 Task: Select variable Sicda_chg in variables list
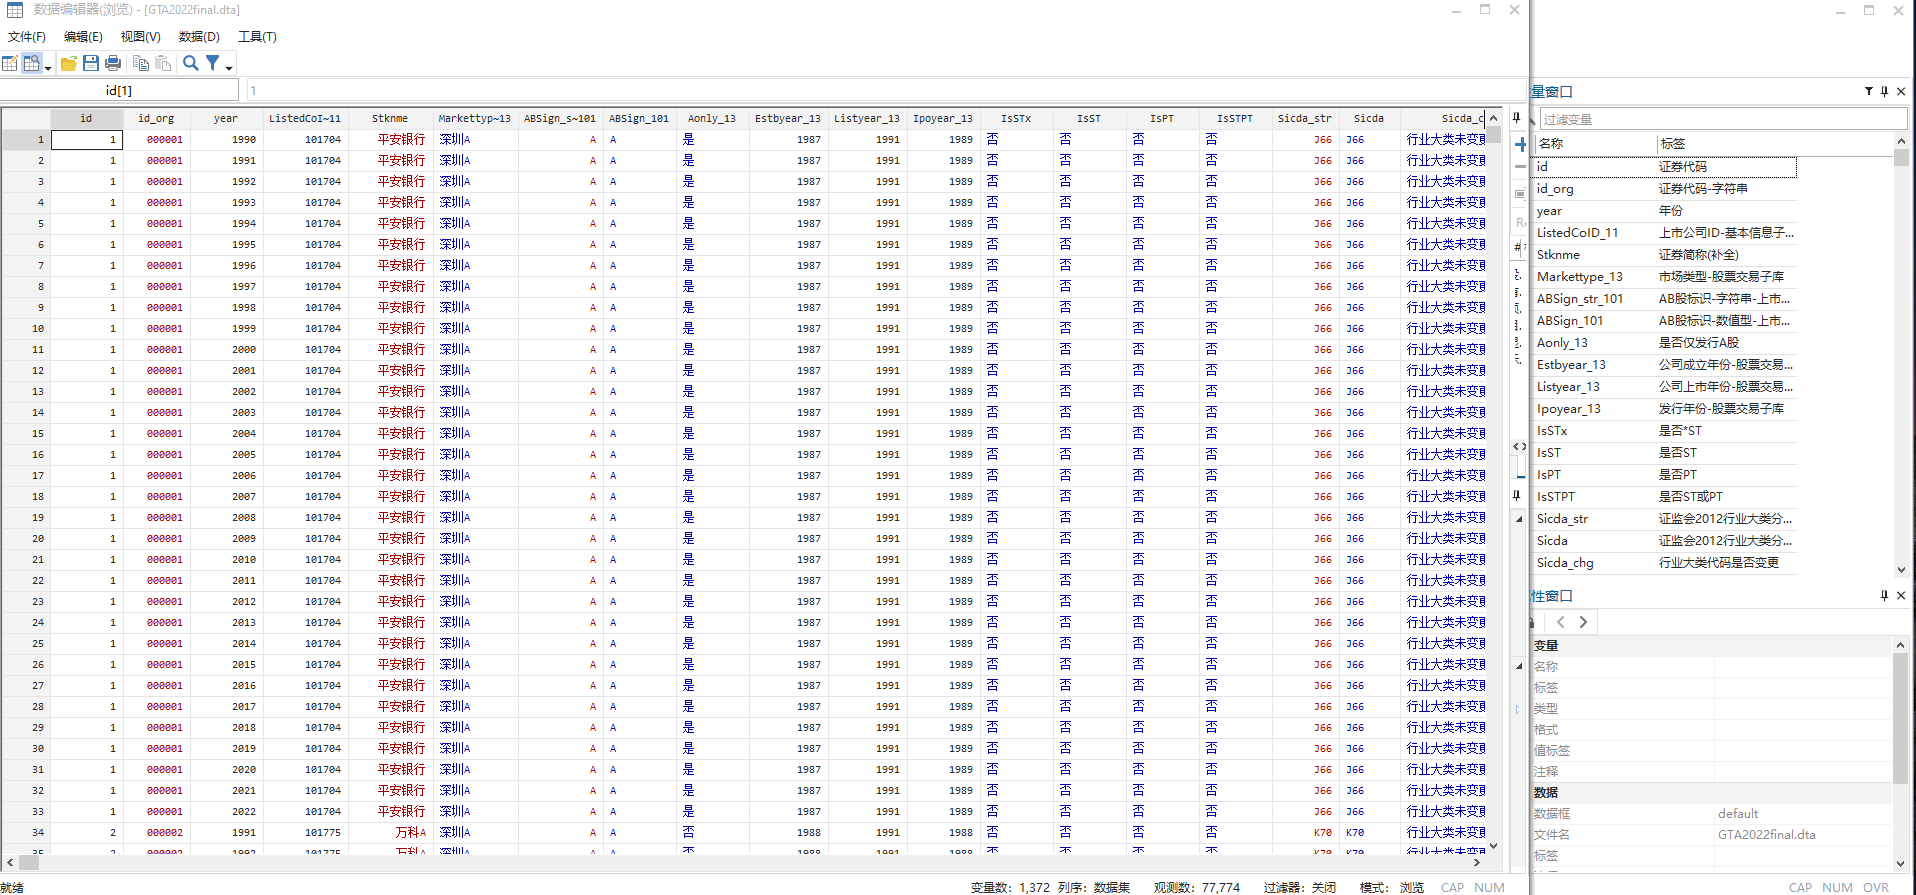(1664, 563)
